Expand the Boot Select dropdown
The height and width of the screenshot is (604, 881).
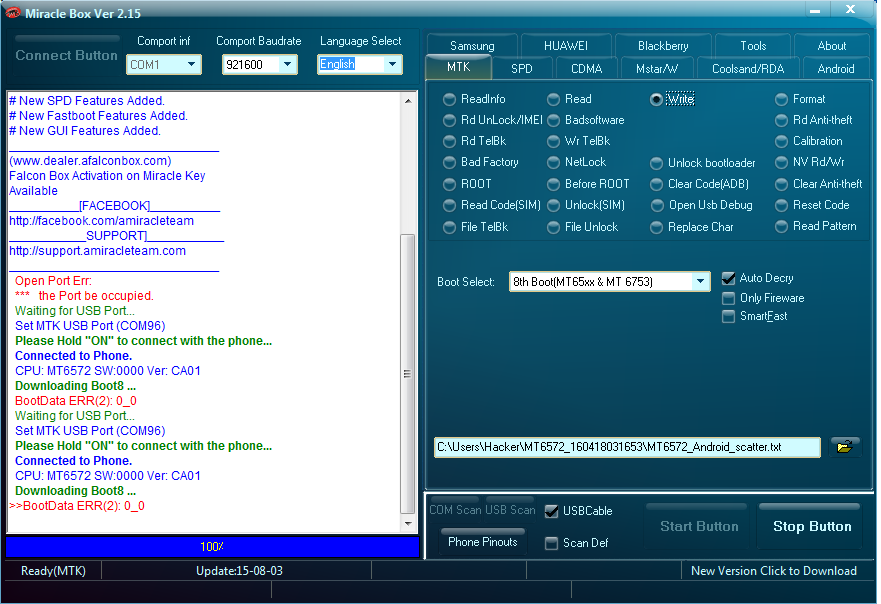700,281
